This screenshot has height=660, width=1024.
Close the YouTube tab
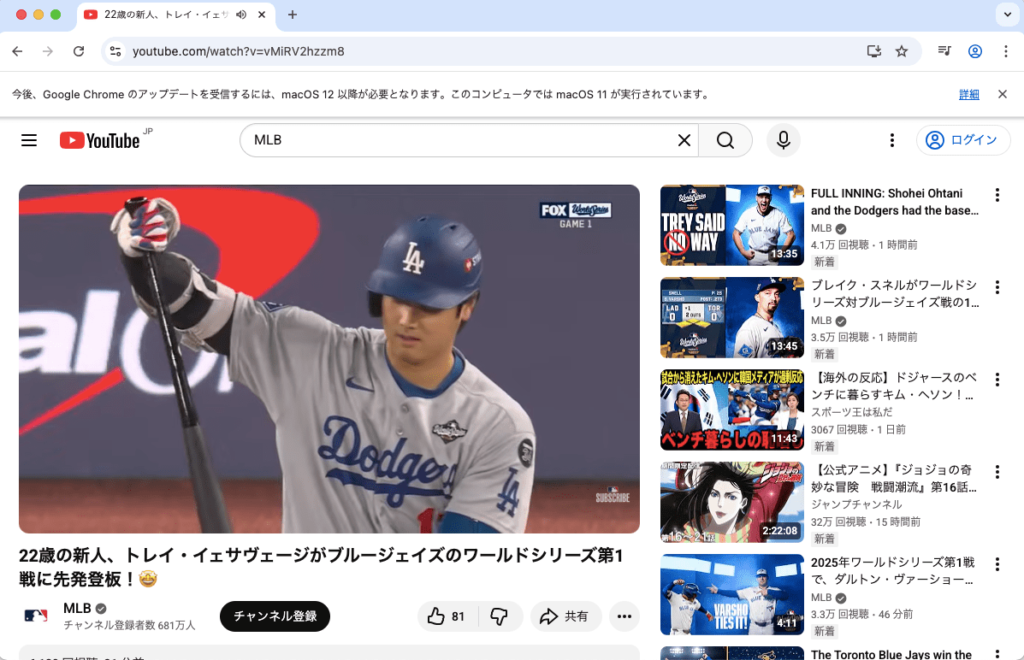point(262,14)
